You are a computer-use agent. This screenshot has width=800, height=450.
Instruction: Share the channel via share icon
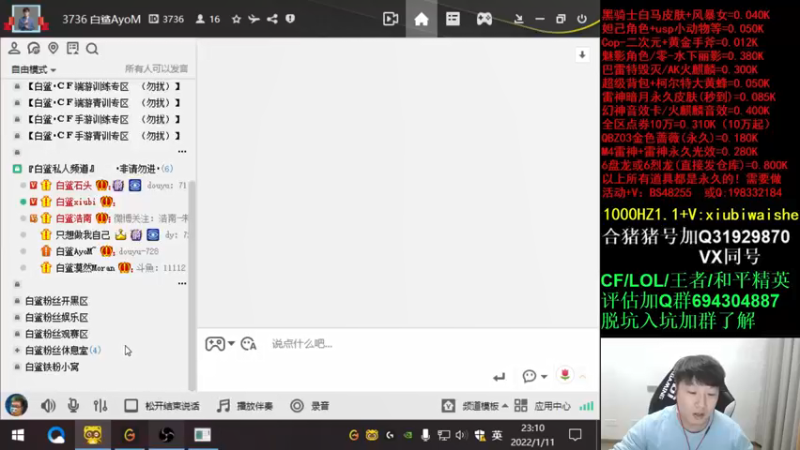coord(272,19)
